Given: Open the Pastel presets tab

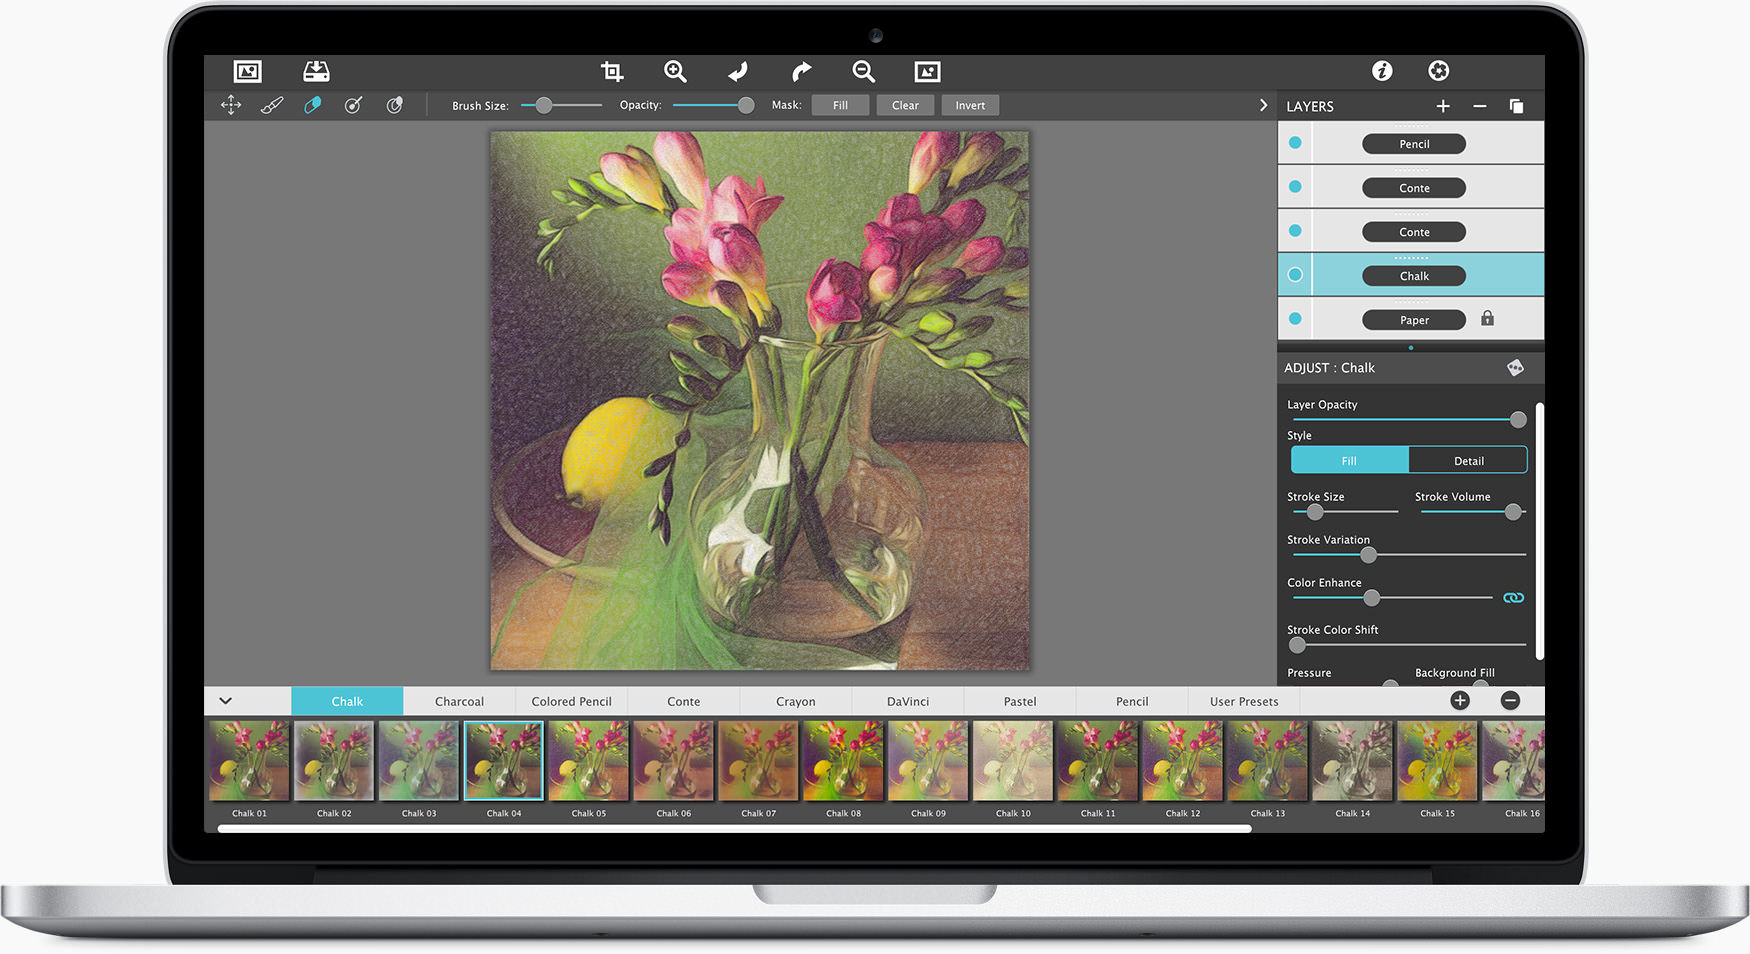Looking at the screenshot, I should 1019,701.
